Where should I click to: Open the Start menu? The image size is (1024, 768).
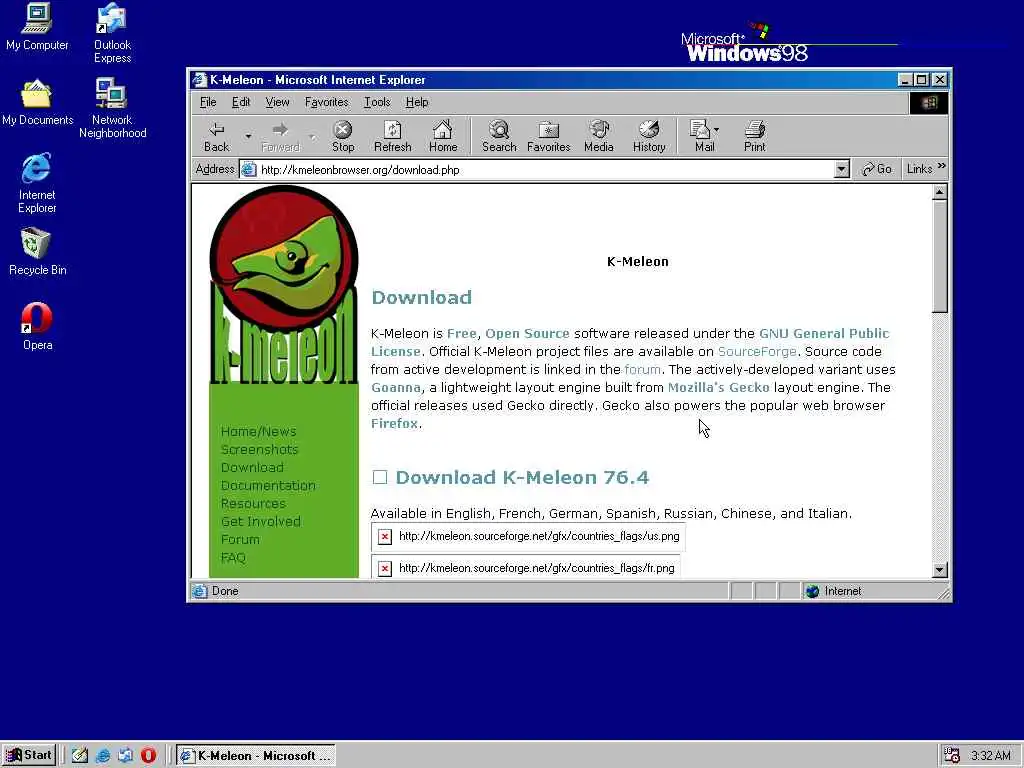pyautogui.click(x=29, y=756)
